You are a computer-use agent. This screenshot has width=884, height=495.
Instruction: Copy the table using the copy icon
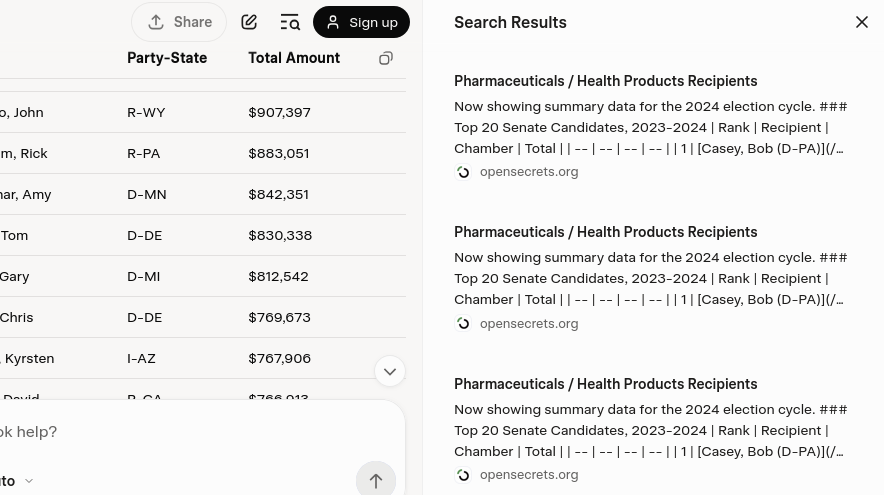click(386, 58)
